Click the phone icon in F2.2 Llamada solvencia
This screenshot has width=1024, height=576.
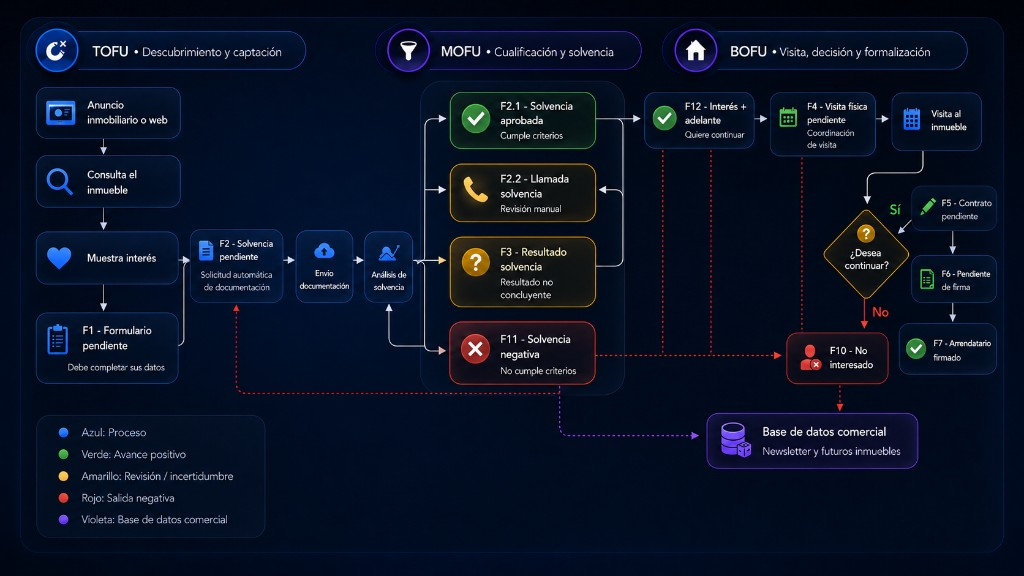[x=475, y=189]
